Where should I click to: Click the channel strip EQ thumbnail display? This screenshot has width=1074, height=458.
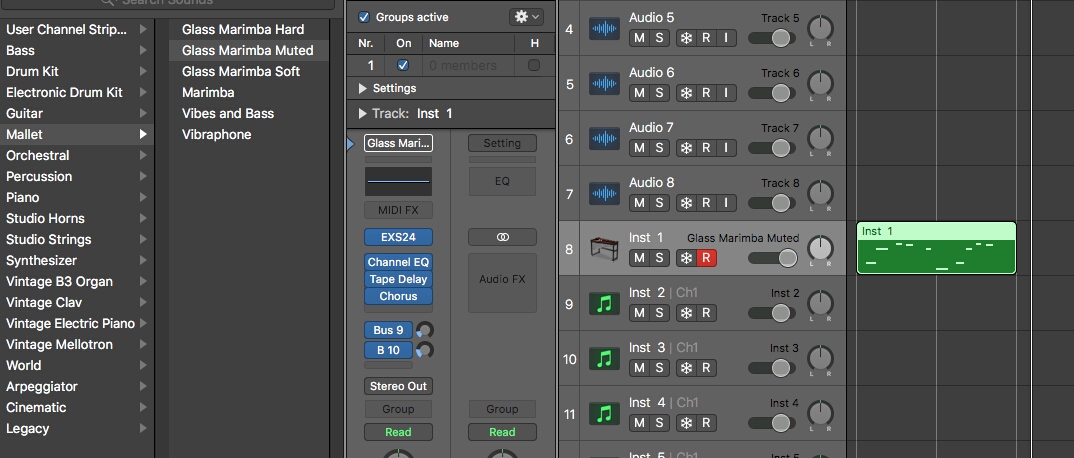[x=398, y=181]
